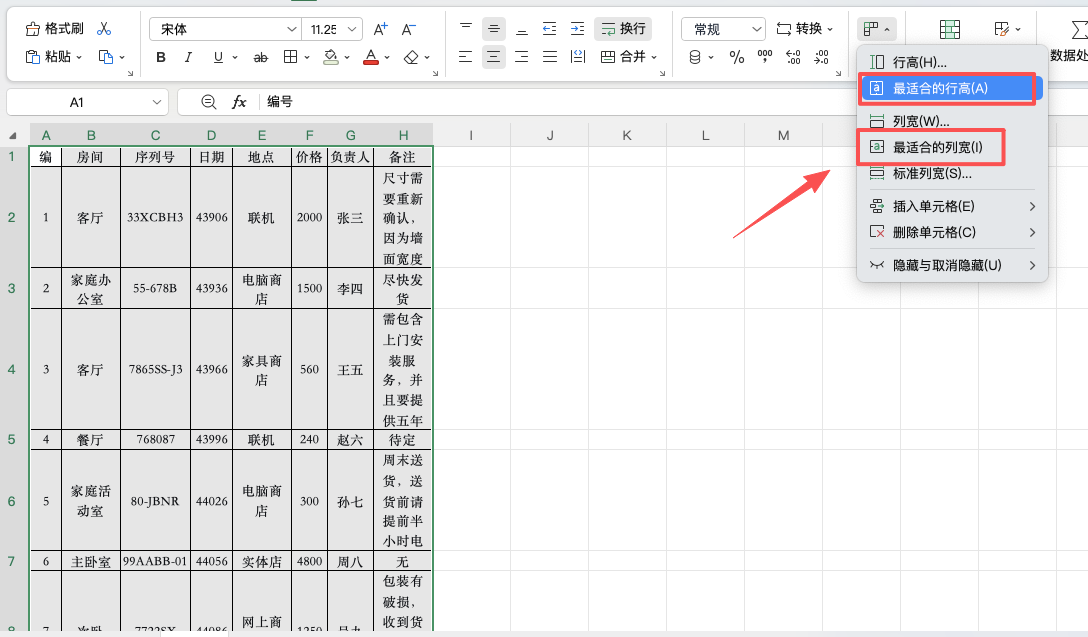Toggle vertical middle alignment
1088x637 pixels.
tap(493, 28)
